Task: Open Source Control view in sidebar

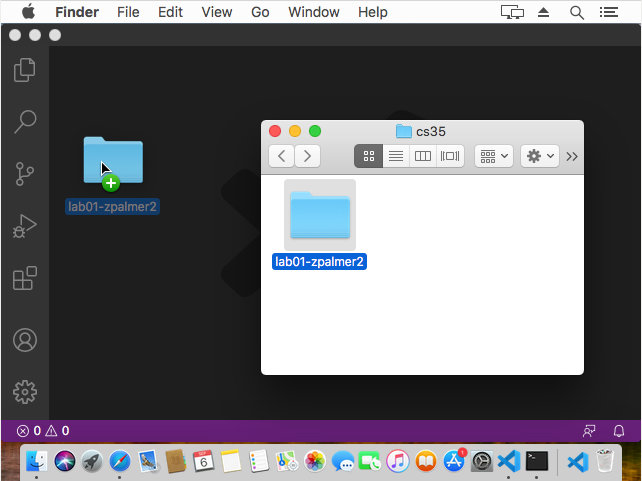Action: [x=25, y=175]
